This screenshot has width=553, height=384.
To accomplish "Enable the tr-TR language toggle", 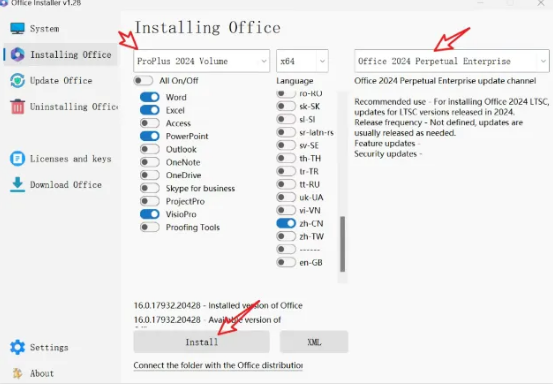I will pyautogui.click(x=286, y=171).
